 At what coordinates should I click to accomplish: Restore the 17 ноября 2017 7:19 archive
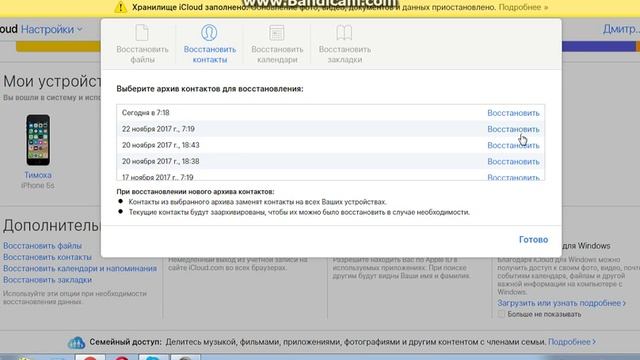(513, 177)
